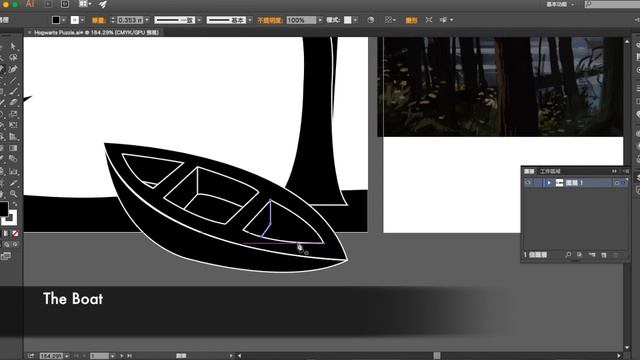Image resolution: width=640 pixels, height=360 pixels.
Task: Open the brush definition 基本 dropdown
Action: click(250, 20)
